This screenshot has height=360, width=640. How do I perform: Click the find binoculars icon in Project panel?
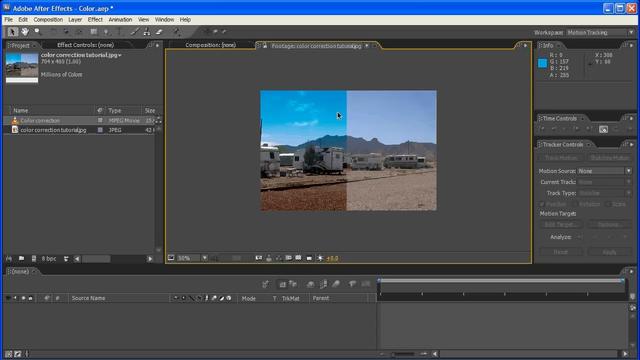(x=9, y=259)
